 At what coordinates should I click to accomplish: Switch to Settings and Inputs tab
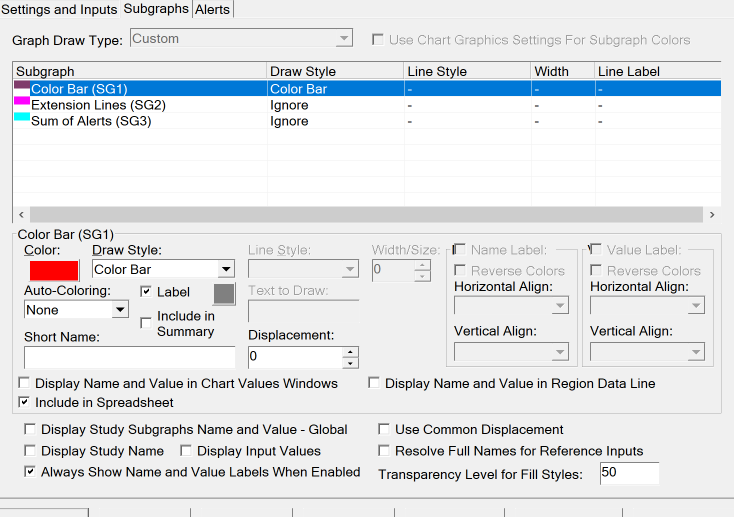coord(60,9)
